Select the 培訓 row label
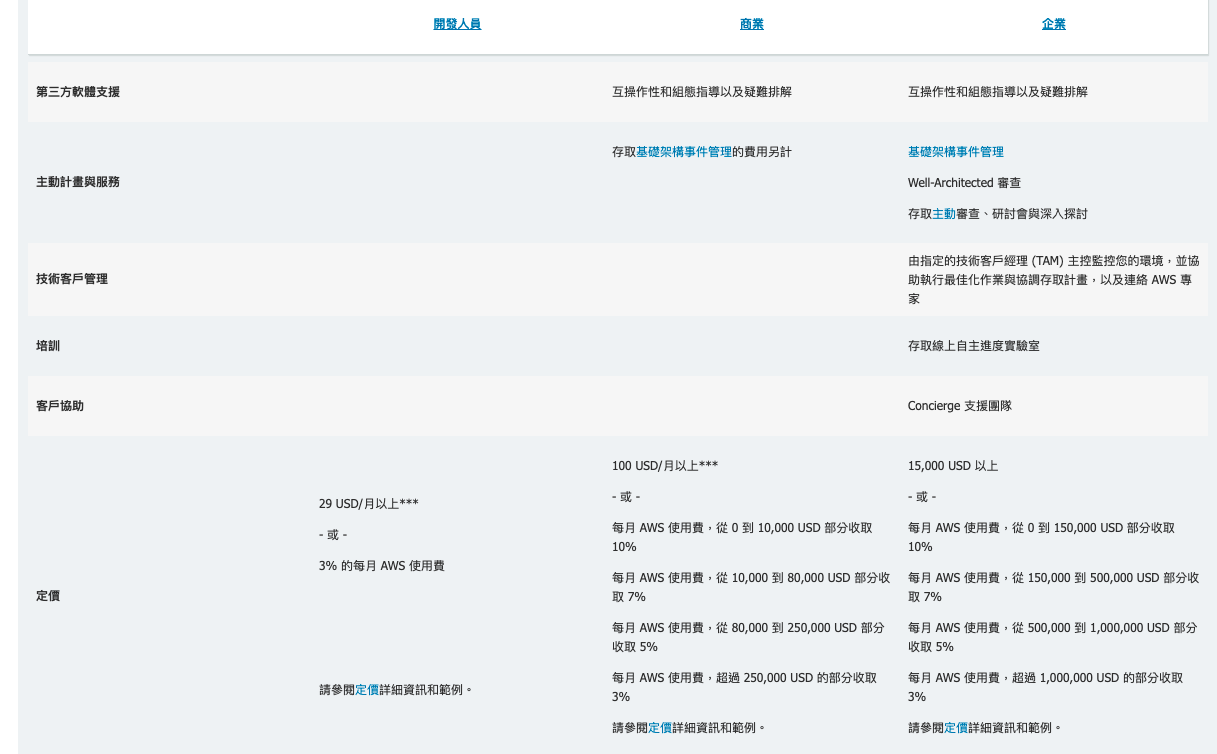The width and height of the screenshot is (1217, 754). click(48, 345)
